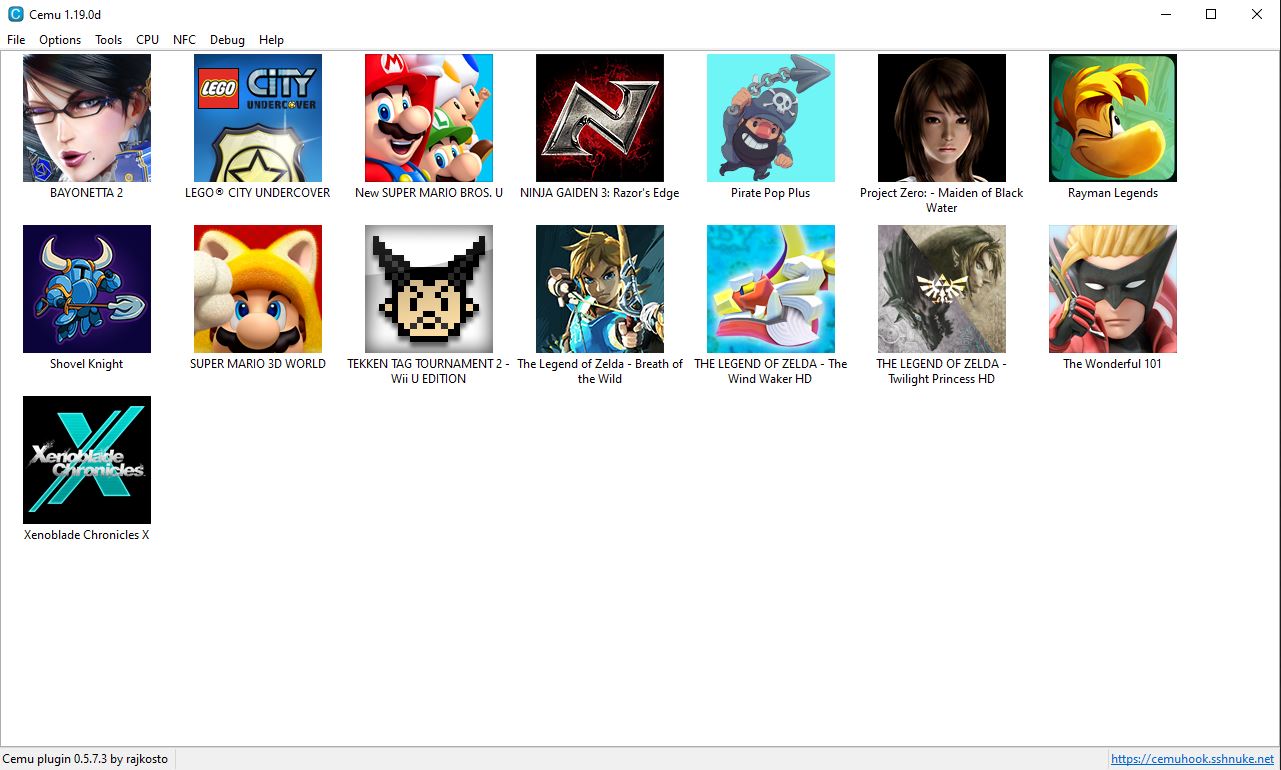Screen dimensions: 1281x770
Task: Select the Bayonetta 2 game icon
Action: click(87, 118)
